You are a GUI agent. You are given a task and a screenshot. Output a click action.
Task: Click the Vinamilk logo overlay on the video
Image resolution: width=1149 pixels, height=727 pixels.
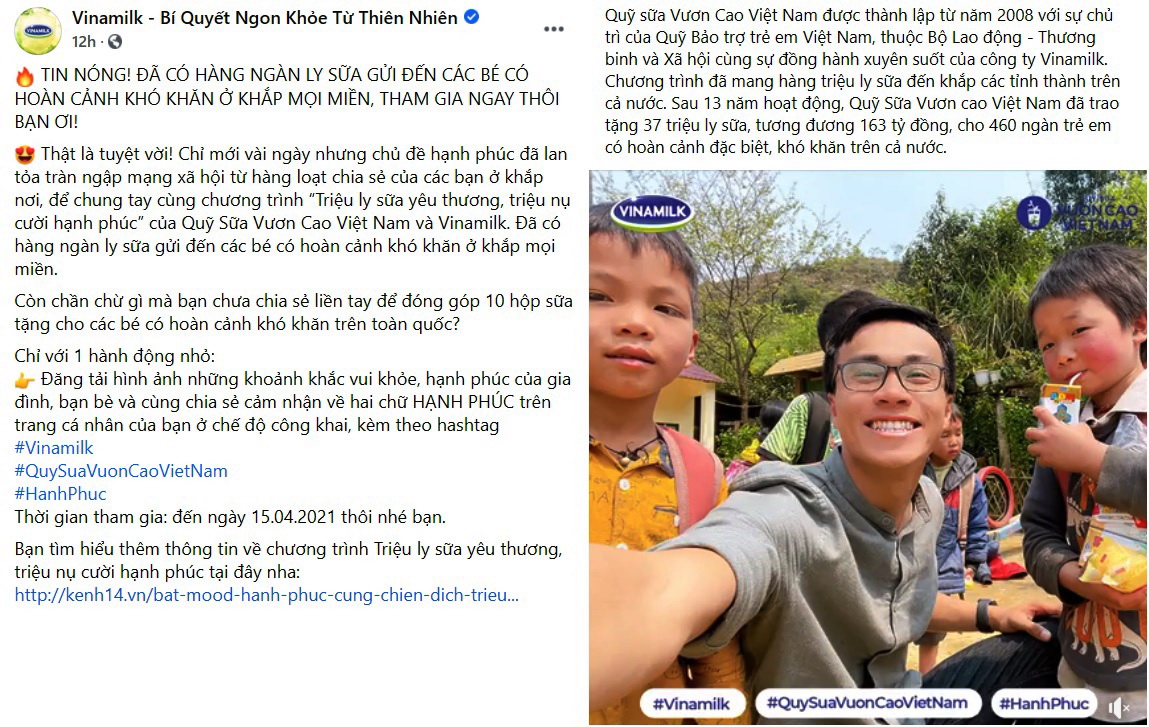(651, 213)
